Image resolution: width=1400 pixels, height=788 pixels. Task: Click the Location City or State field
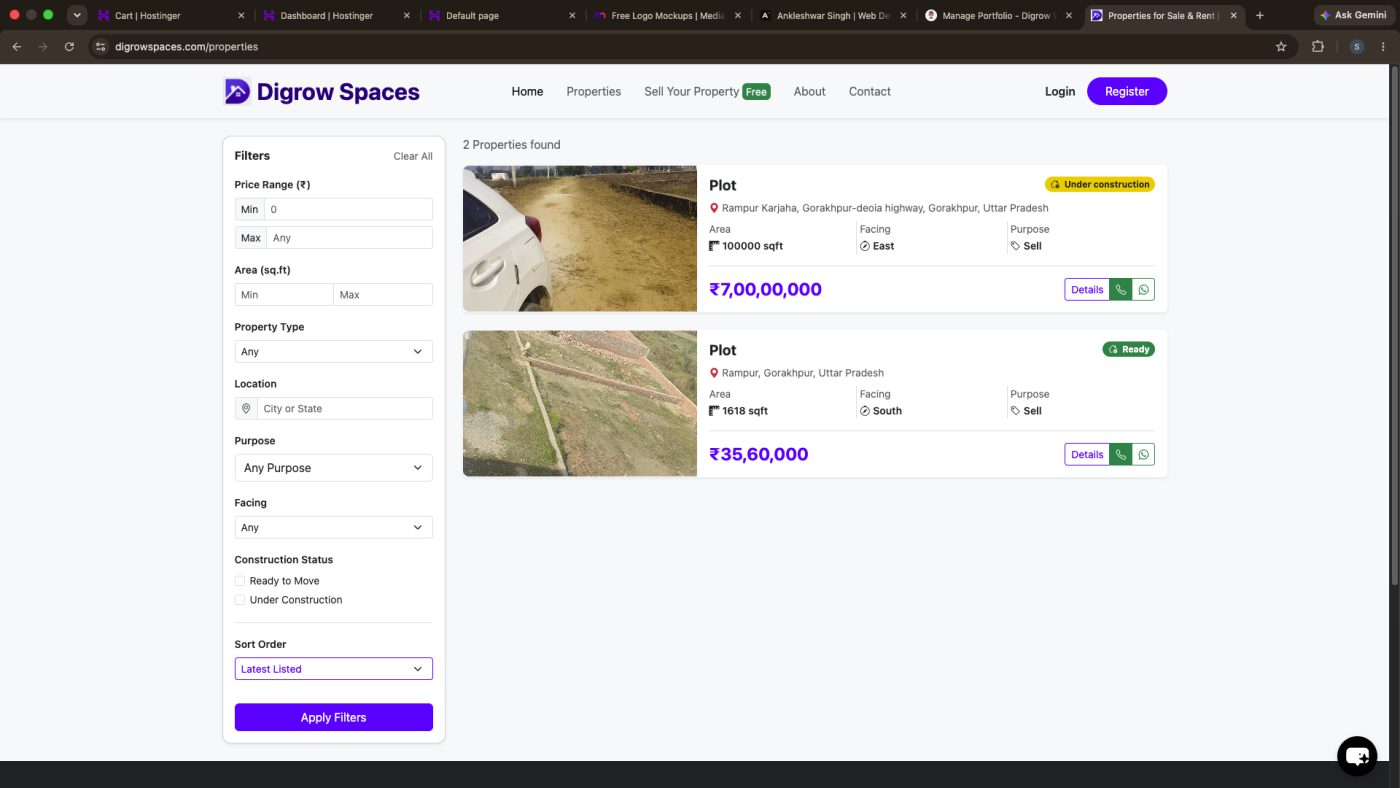click(x=345, y=409)
